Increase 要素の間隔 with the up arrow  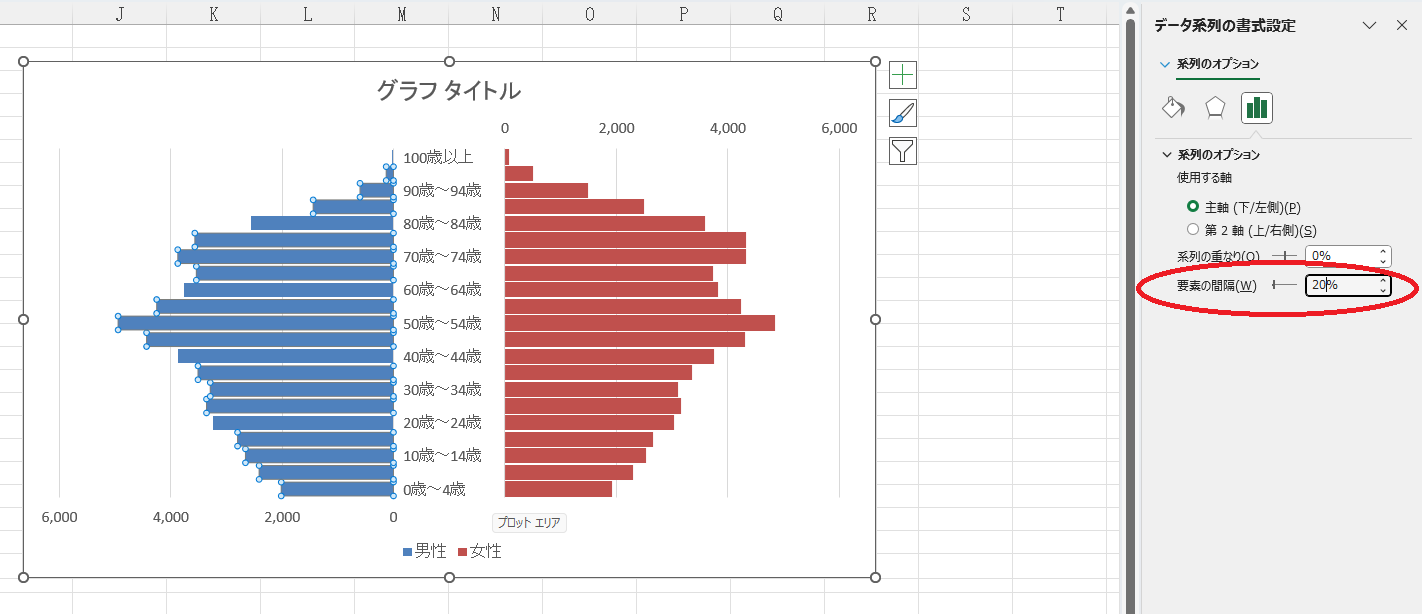[1383, 280]
